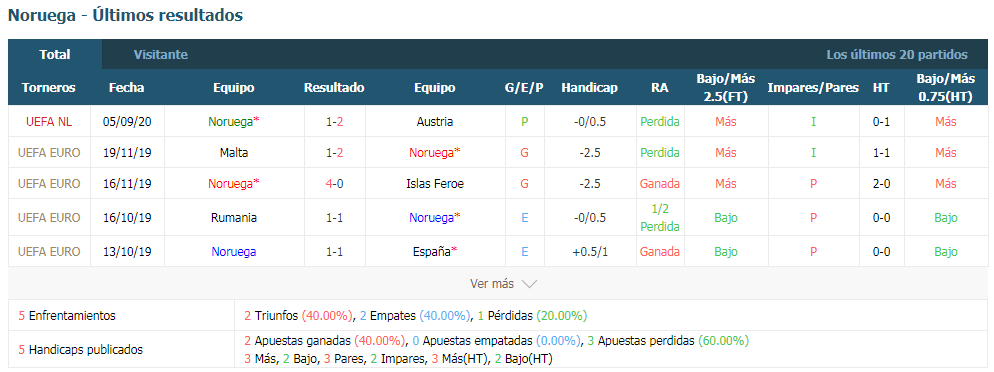Click the Handicap column header
Screen dimensions: 994x372
pos(589,88)
